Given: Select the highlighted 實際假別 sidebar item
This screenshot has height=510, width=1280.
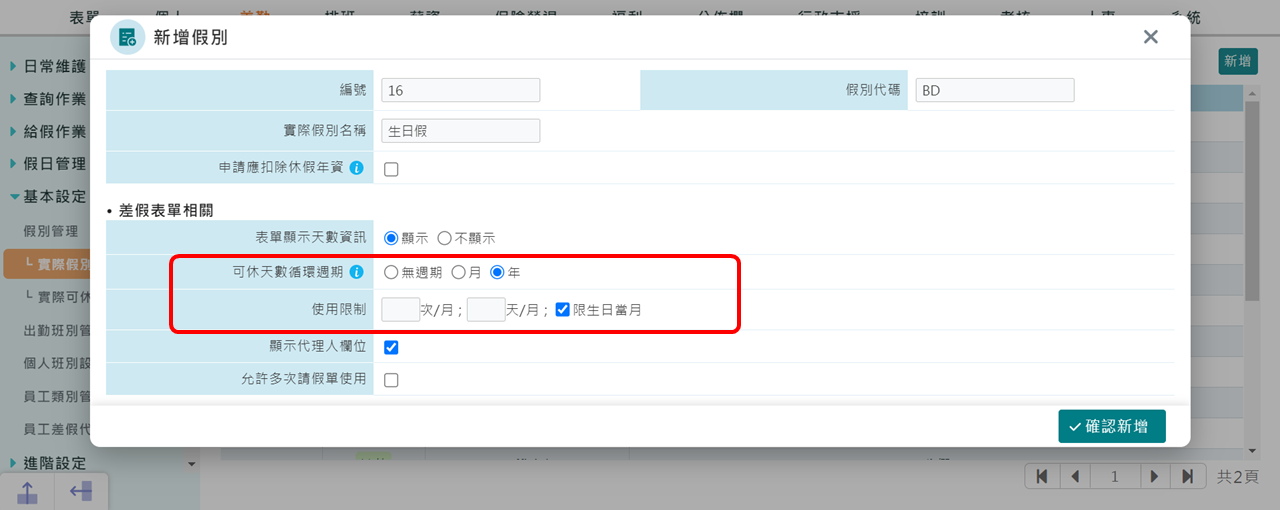Looking at the screenshot, I should coord(47,264).
